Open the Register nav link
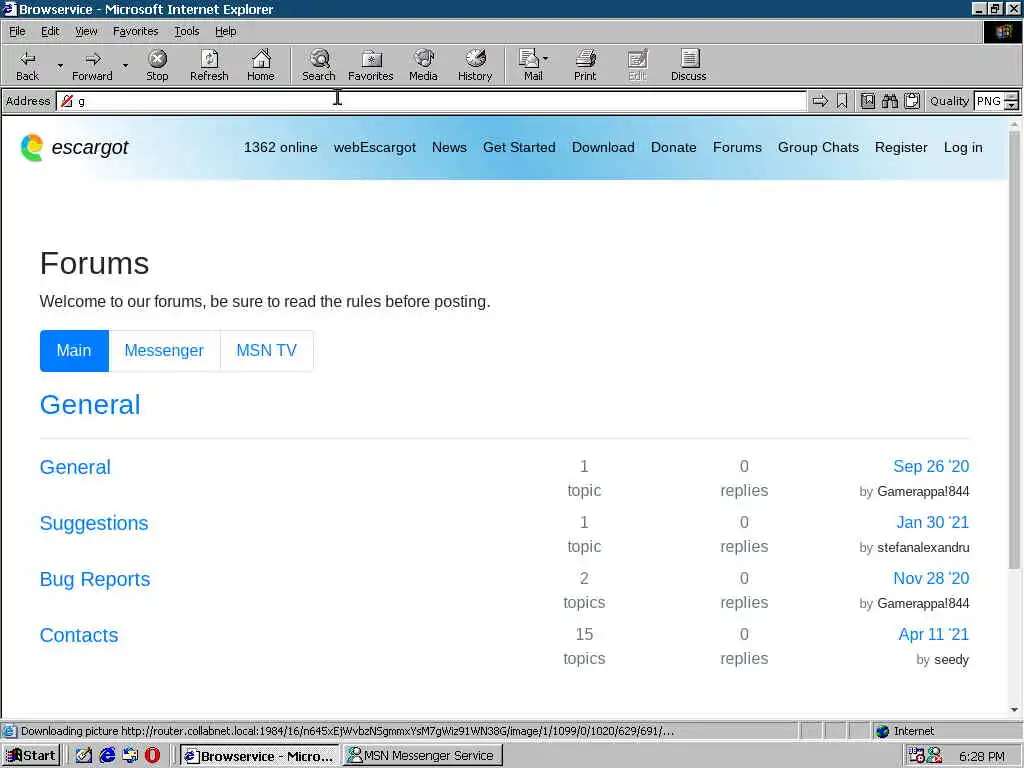 (x=901, y=148)
